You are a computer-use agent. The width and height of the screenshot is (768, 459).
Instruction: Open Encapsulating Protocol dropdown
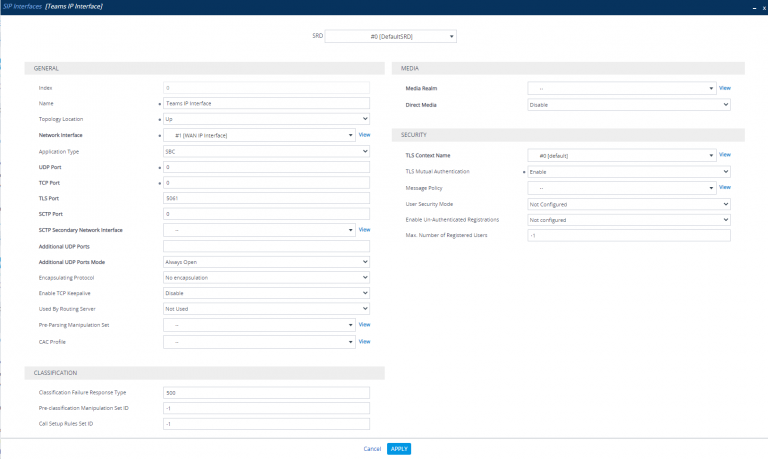click(266, 277)
